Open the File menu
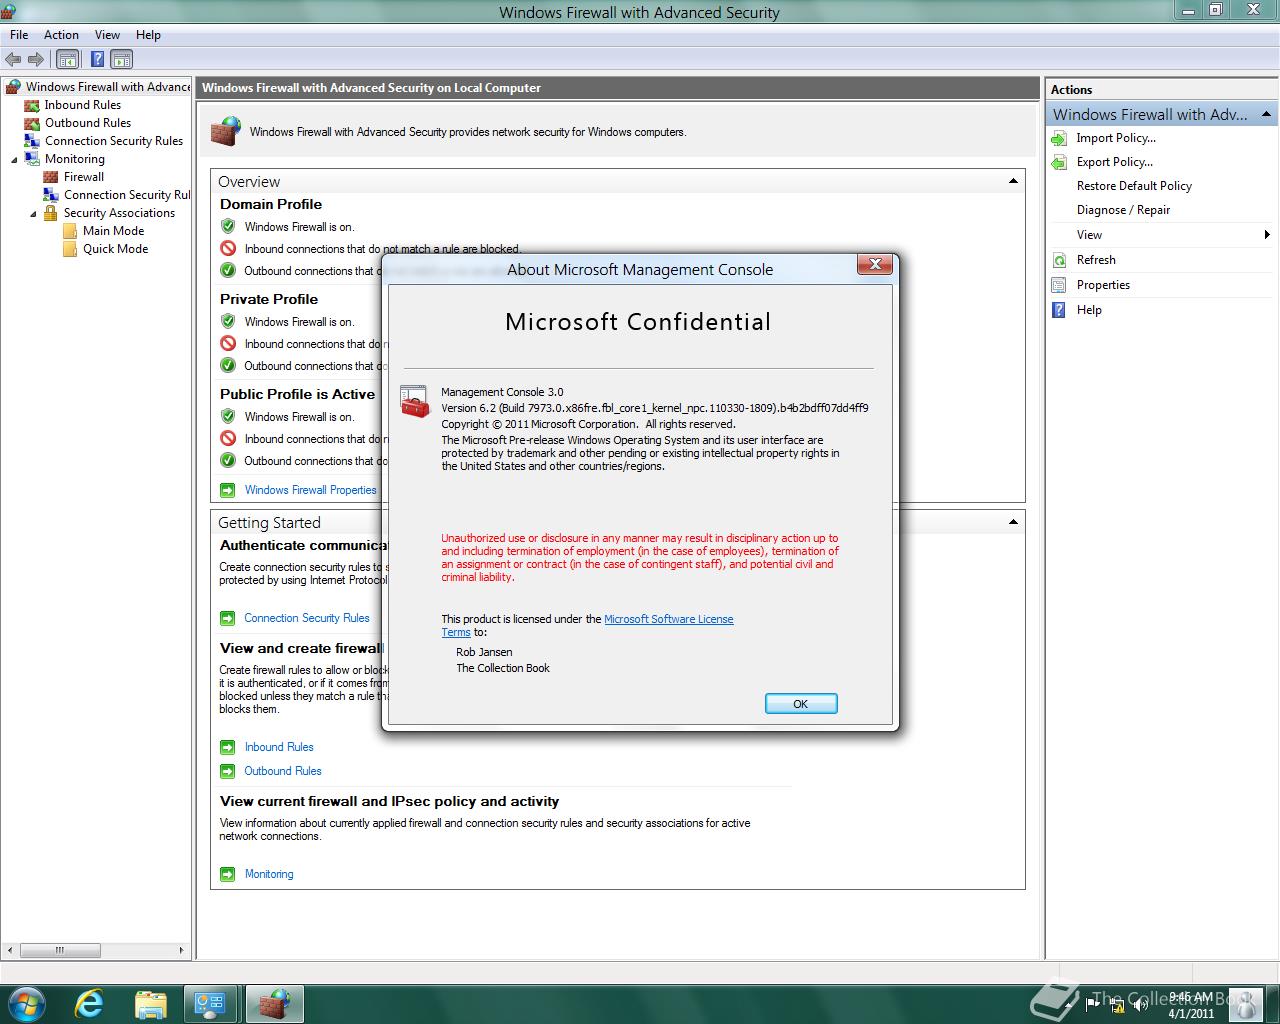Screen dimensions: 1280x1024 pyautogui.click(x=19, y=34)
